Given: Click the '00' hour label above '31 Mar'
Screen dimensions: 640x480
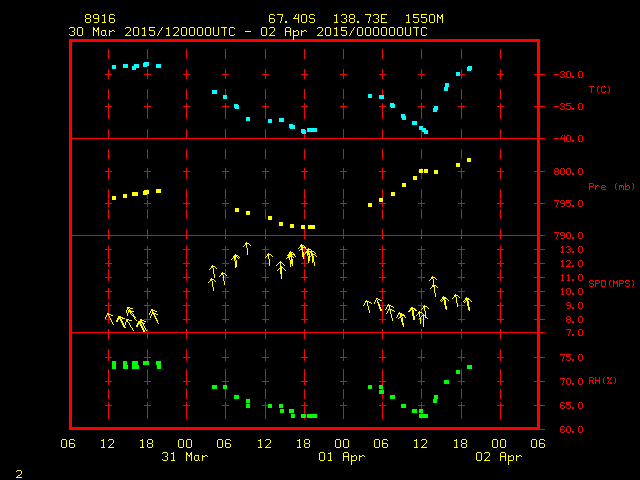Looking at the screenshot, I should point(185,444).
